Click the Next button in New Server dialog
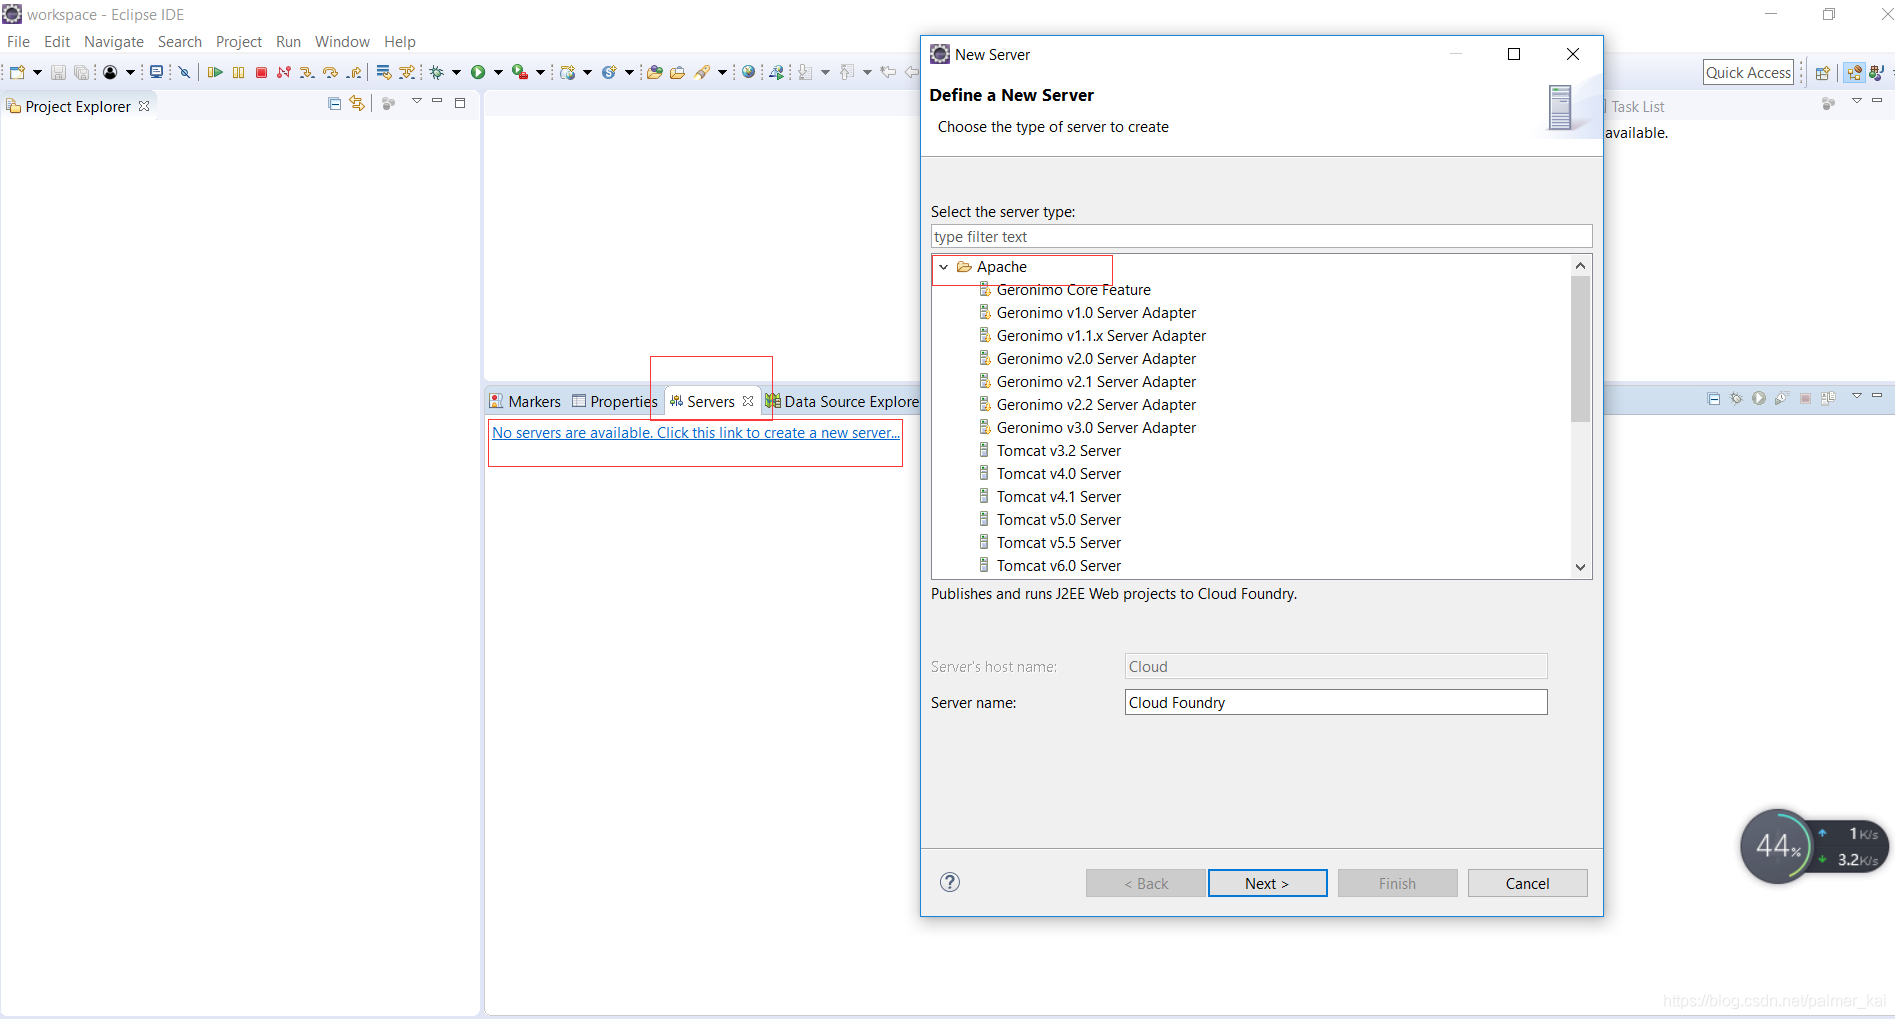 click(x=1267, y=883)
